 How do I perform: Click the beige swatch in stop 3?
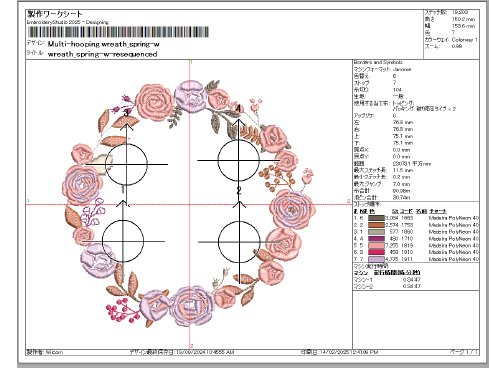[376, 232]
